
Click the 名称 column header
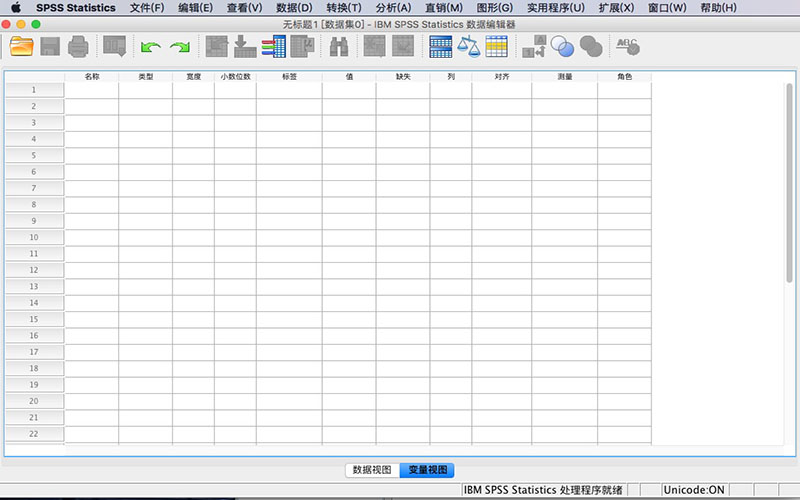click(x=92, y=77)
